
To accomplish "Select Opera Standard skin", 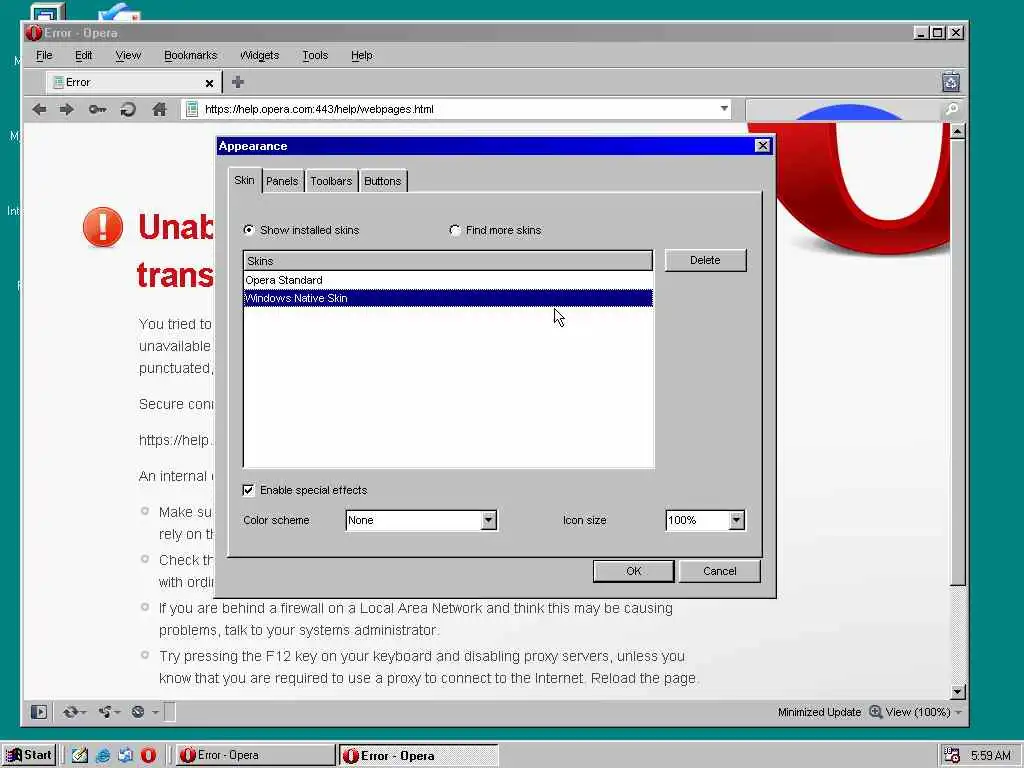I will click(448, 280).
